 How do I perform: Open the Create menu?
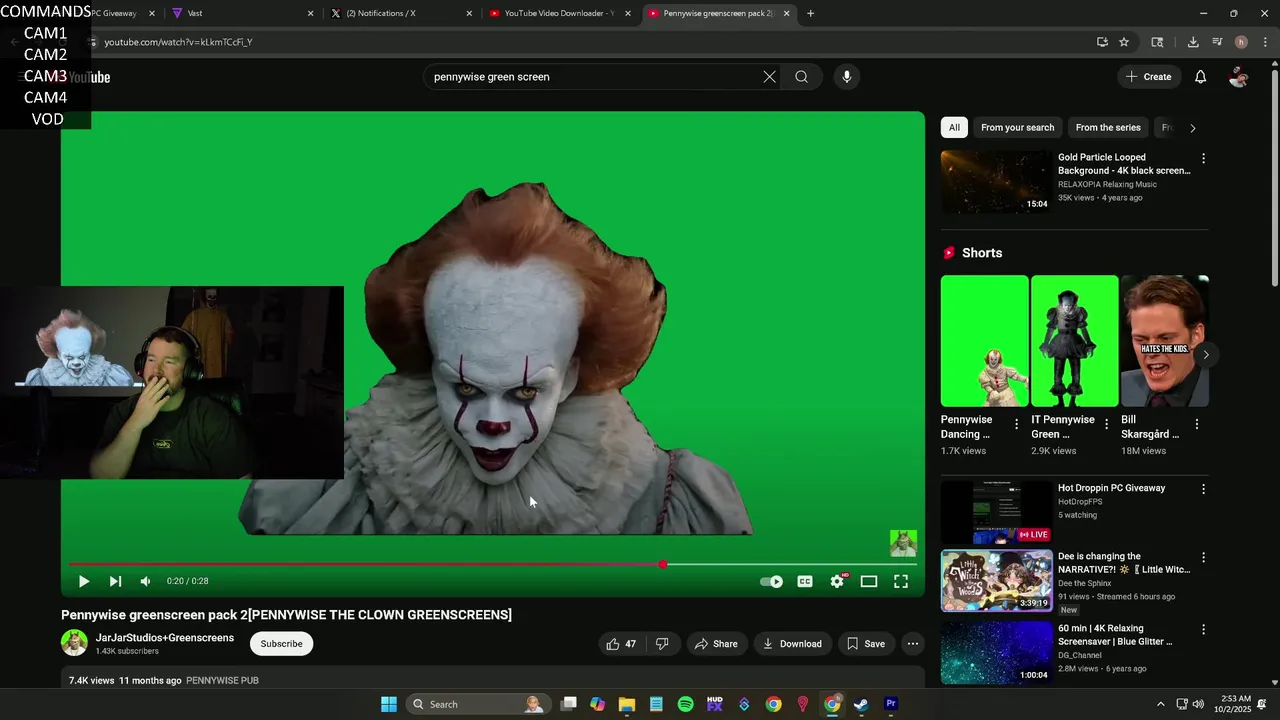click(1148, 77)
